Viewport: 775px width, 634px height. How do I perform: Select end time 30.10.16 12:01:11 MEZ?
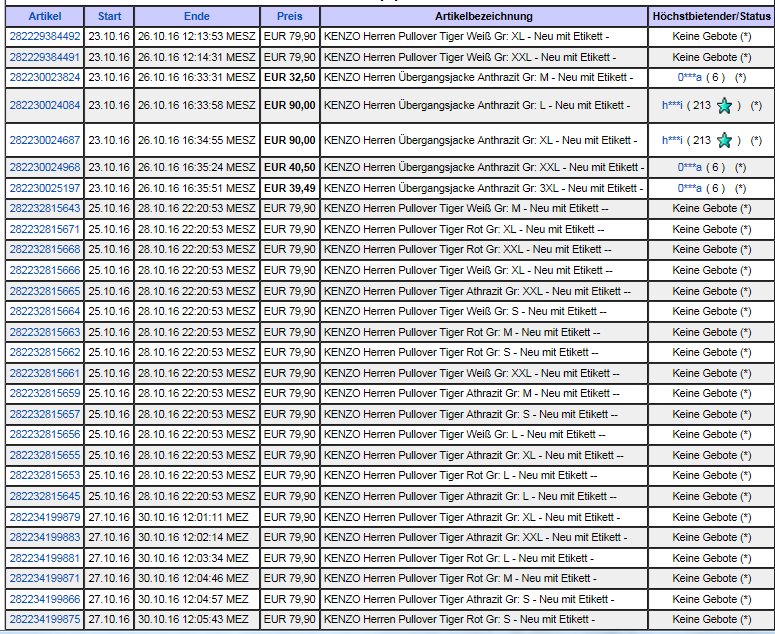(x=193, y=517)
